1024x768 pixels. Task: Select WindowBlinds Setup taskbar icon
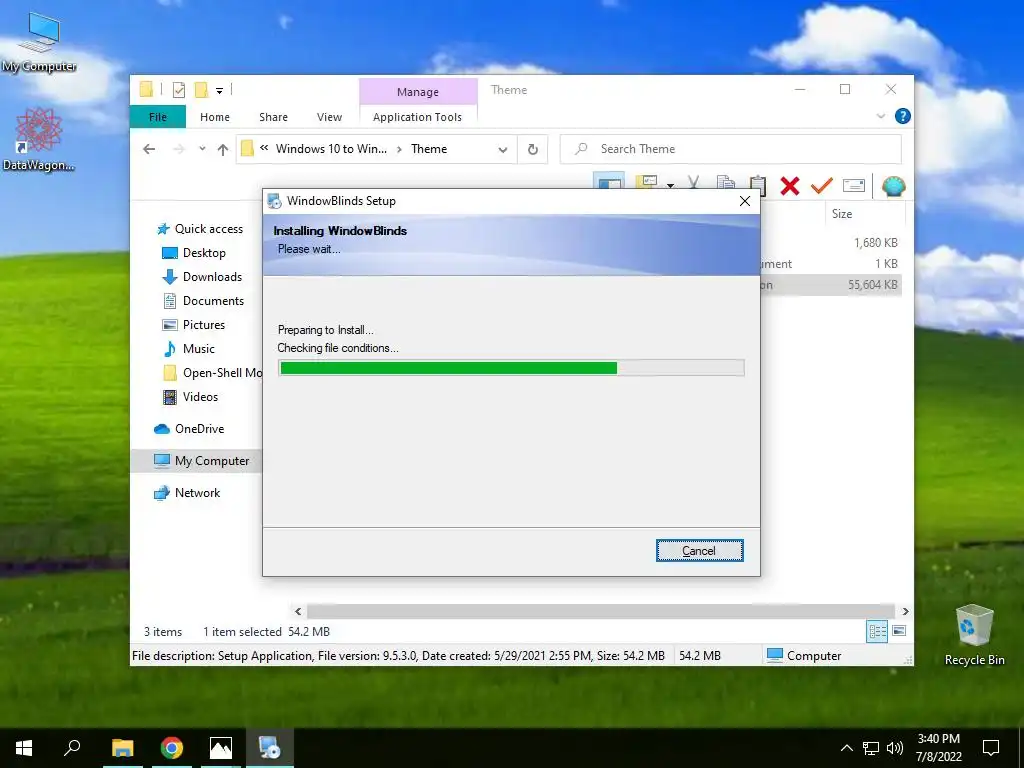point(269,748)
